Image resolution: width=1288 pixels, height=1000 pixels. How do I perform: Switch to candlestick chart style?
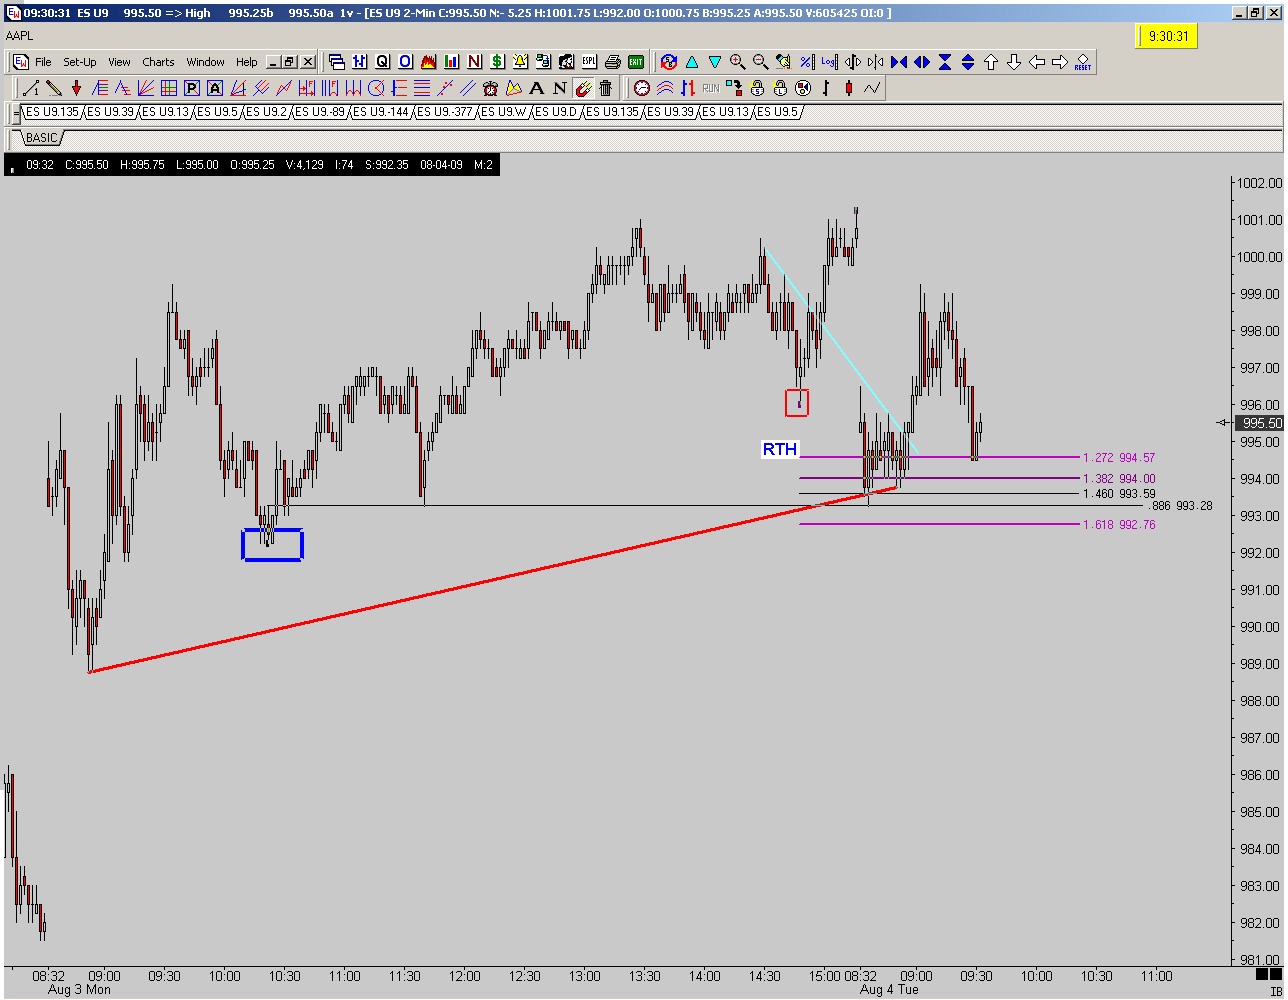[848, 88]
